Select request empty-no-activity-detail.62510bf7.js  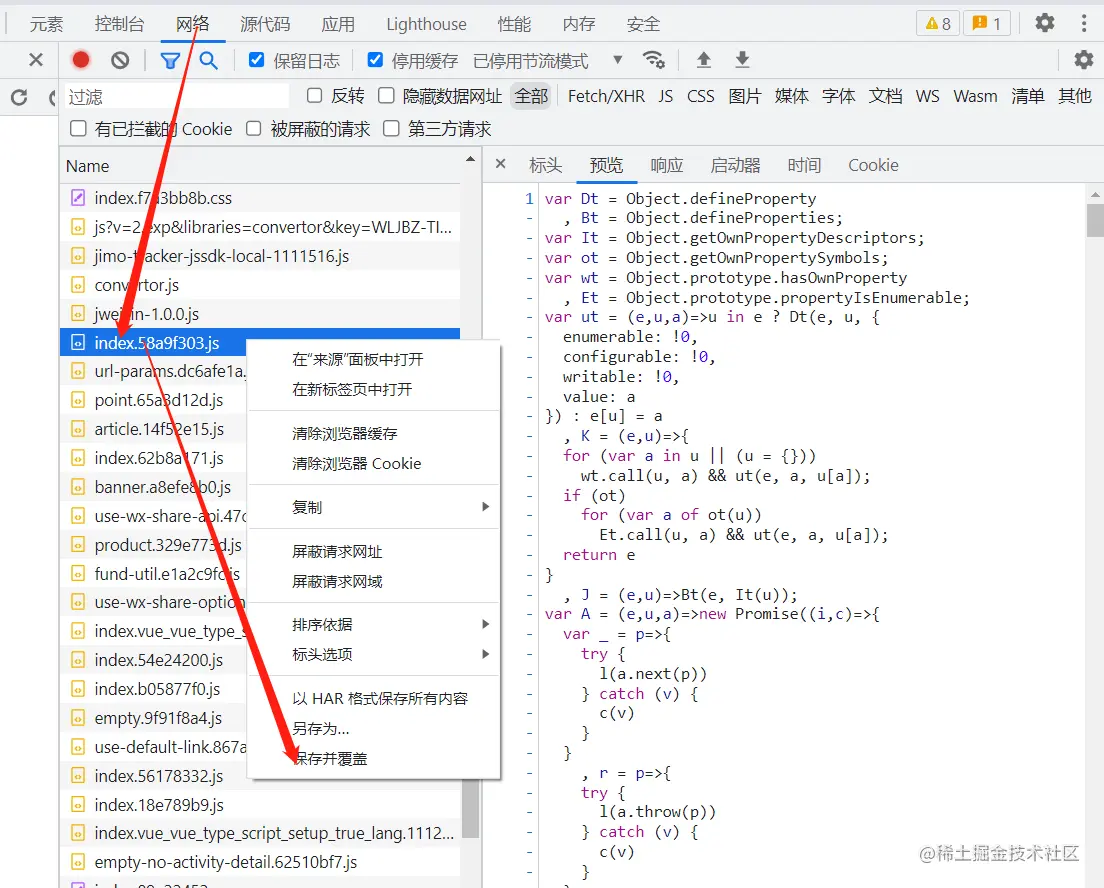point(261,862)
